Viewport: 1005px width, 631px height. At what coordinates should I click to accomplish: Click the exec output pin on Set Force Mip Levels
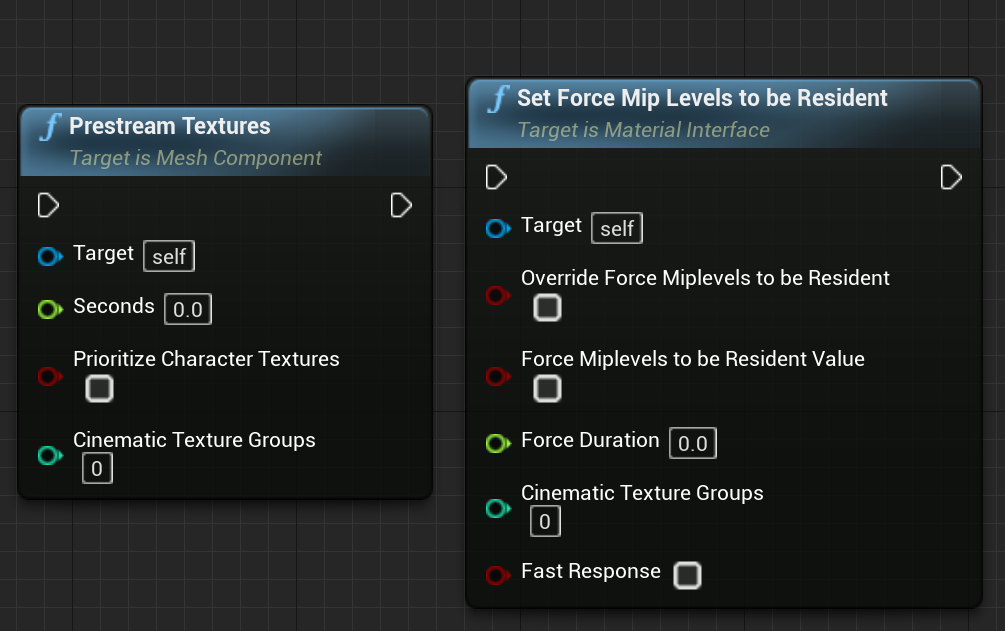[950, 177]
